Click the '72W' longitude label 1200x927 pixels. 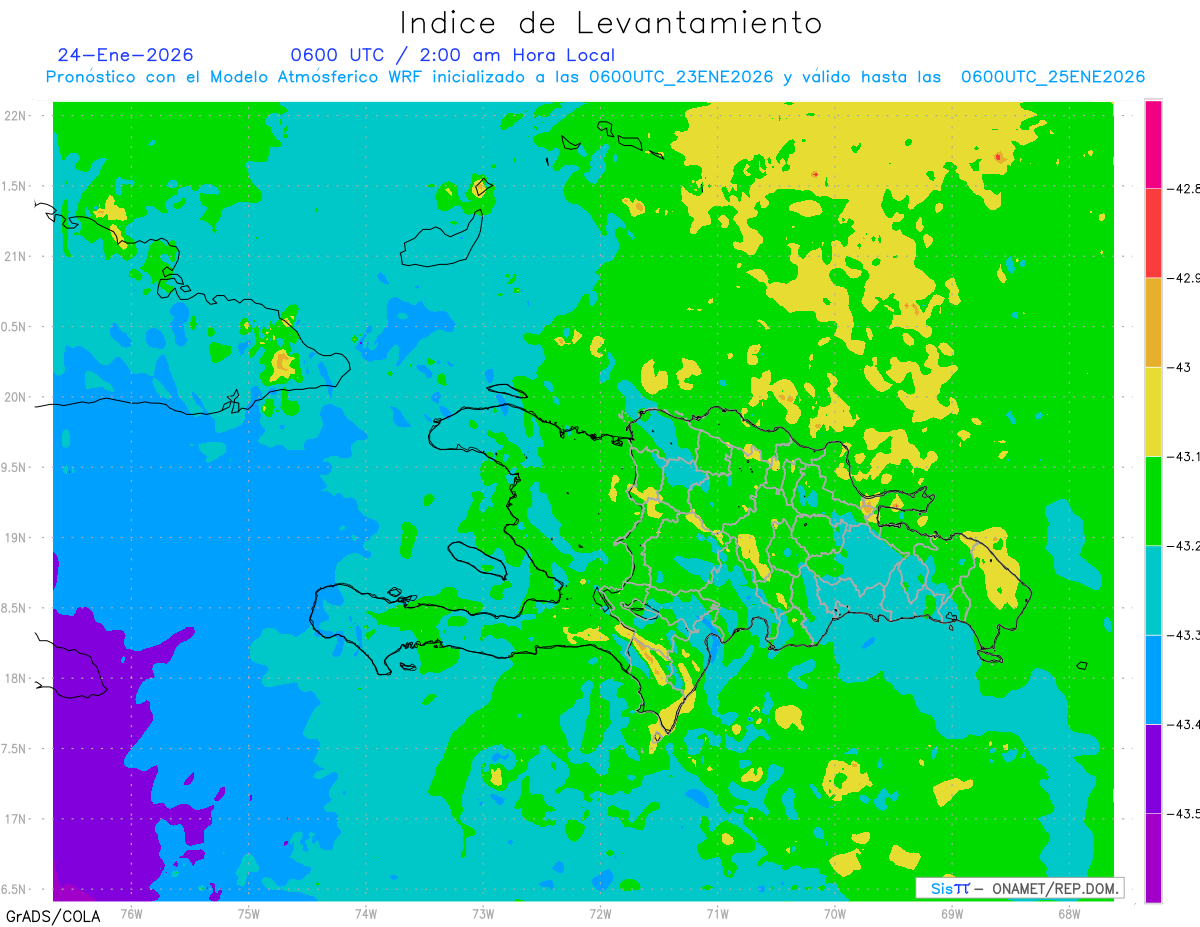click(600, 912)
